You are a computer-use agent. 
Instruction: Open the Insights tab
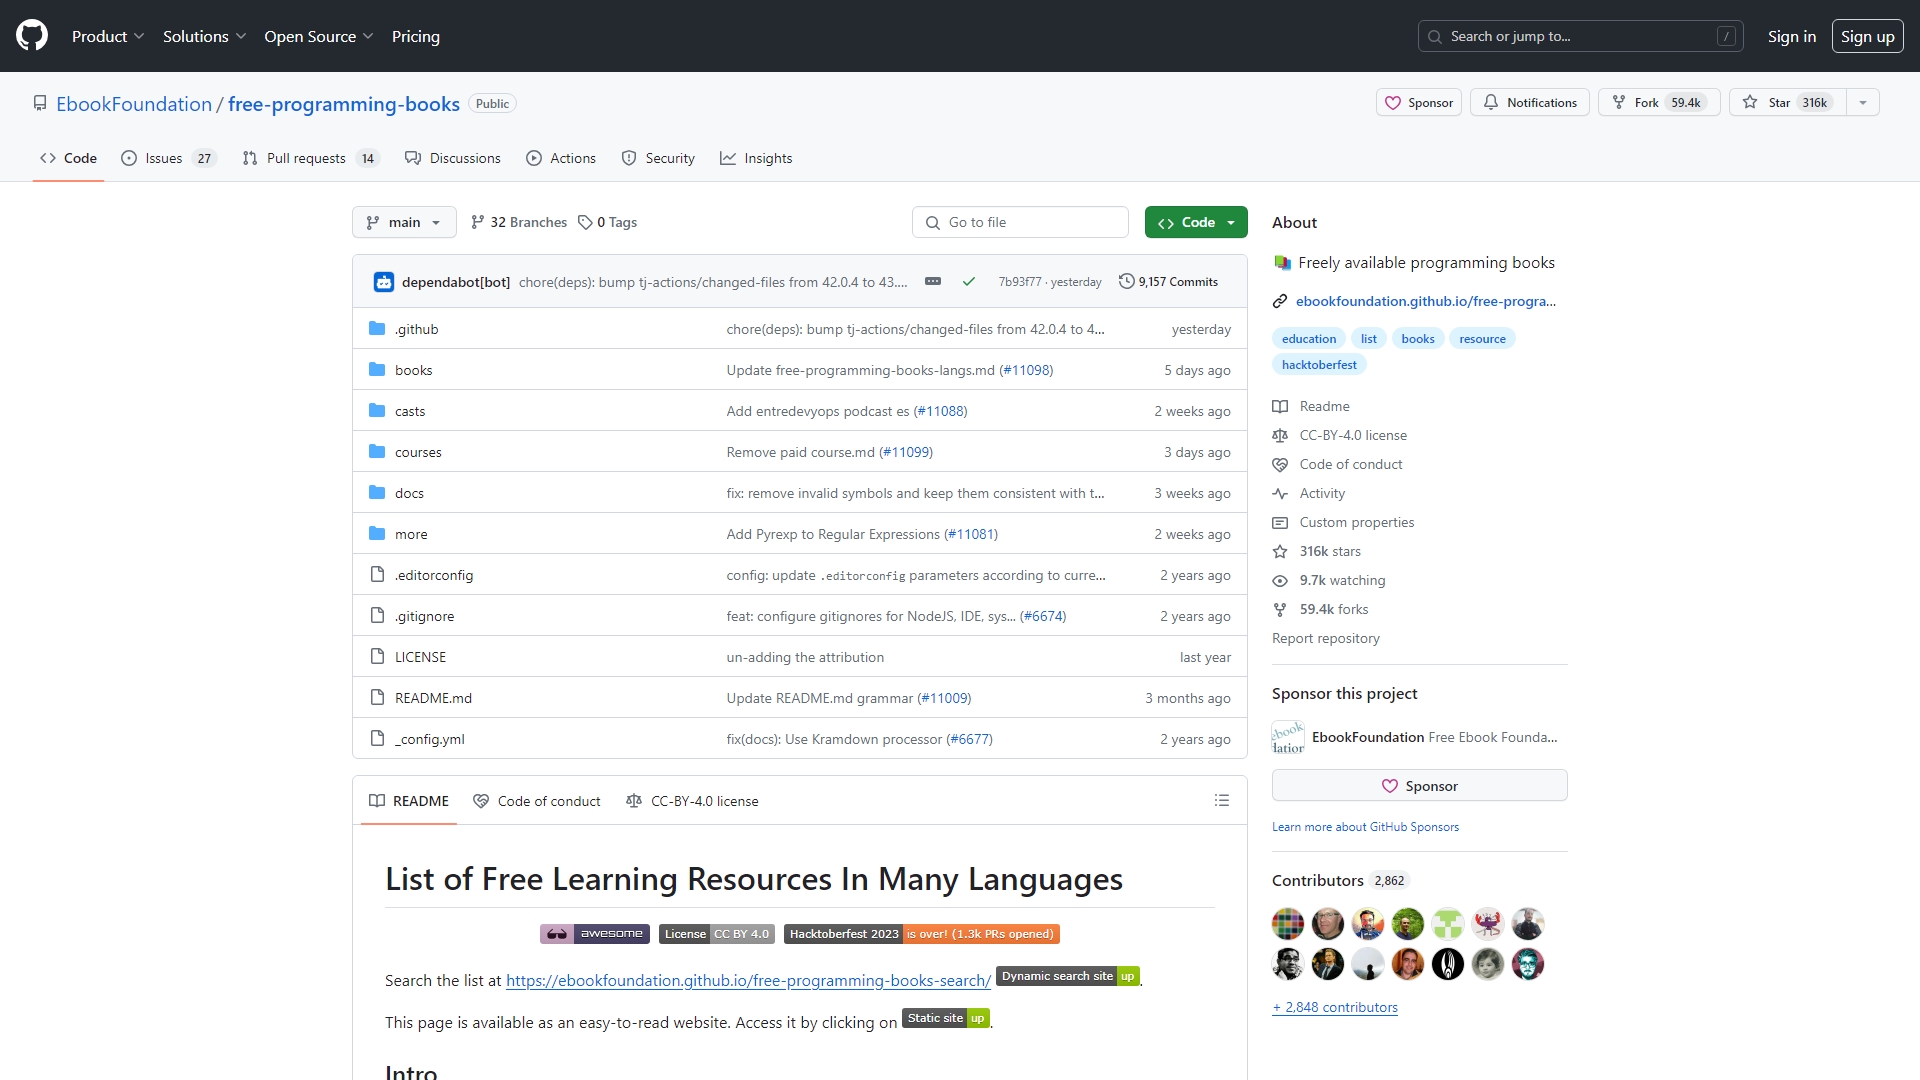(x=756, y=158)
